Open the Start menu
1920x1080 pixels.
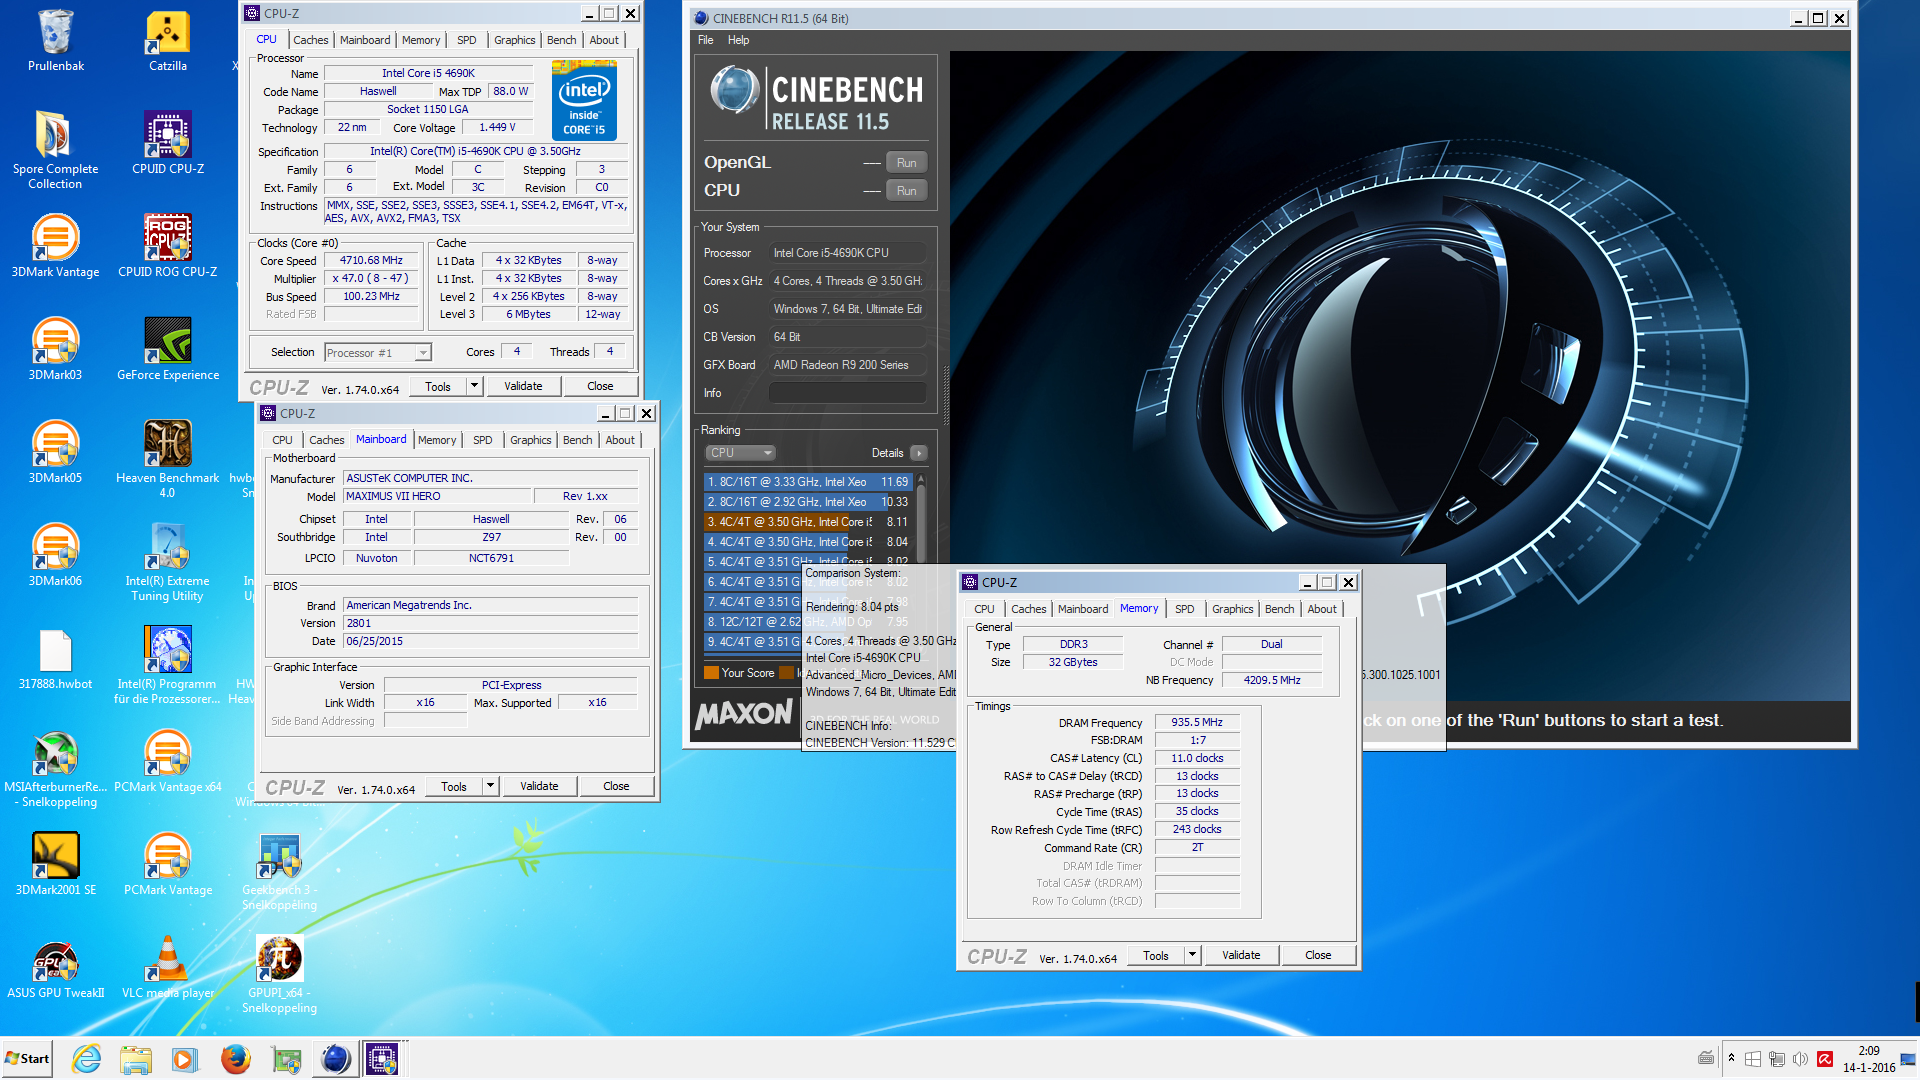tap(27, 1059)
